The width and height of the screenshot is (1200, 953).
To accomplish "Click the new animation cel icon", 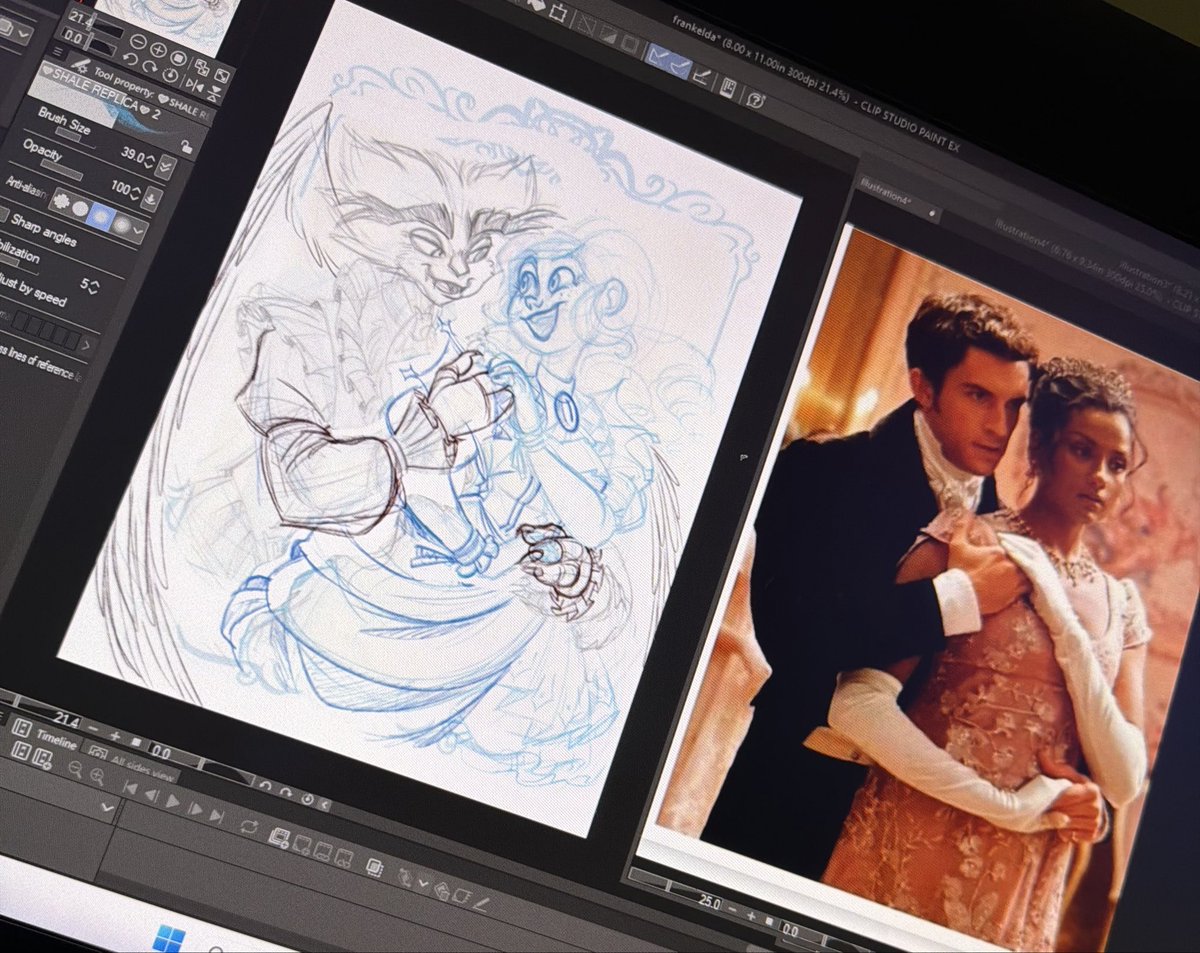I will (302, 845).
